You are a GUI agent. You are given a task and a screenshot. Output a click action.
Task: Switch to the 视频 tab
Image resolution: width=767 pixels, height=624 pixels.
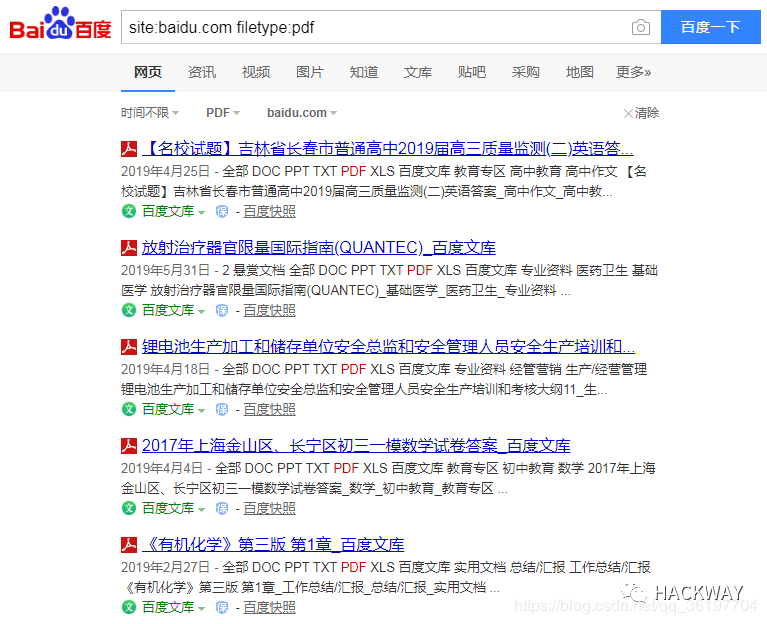coord(256,72)
